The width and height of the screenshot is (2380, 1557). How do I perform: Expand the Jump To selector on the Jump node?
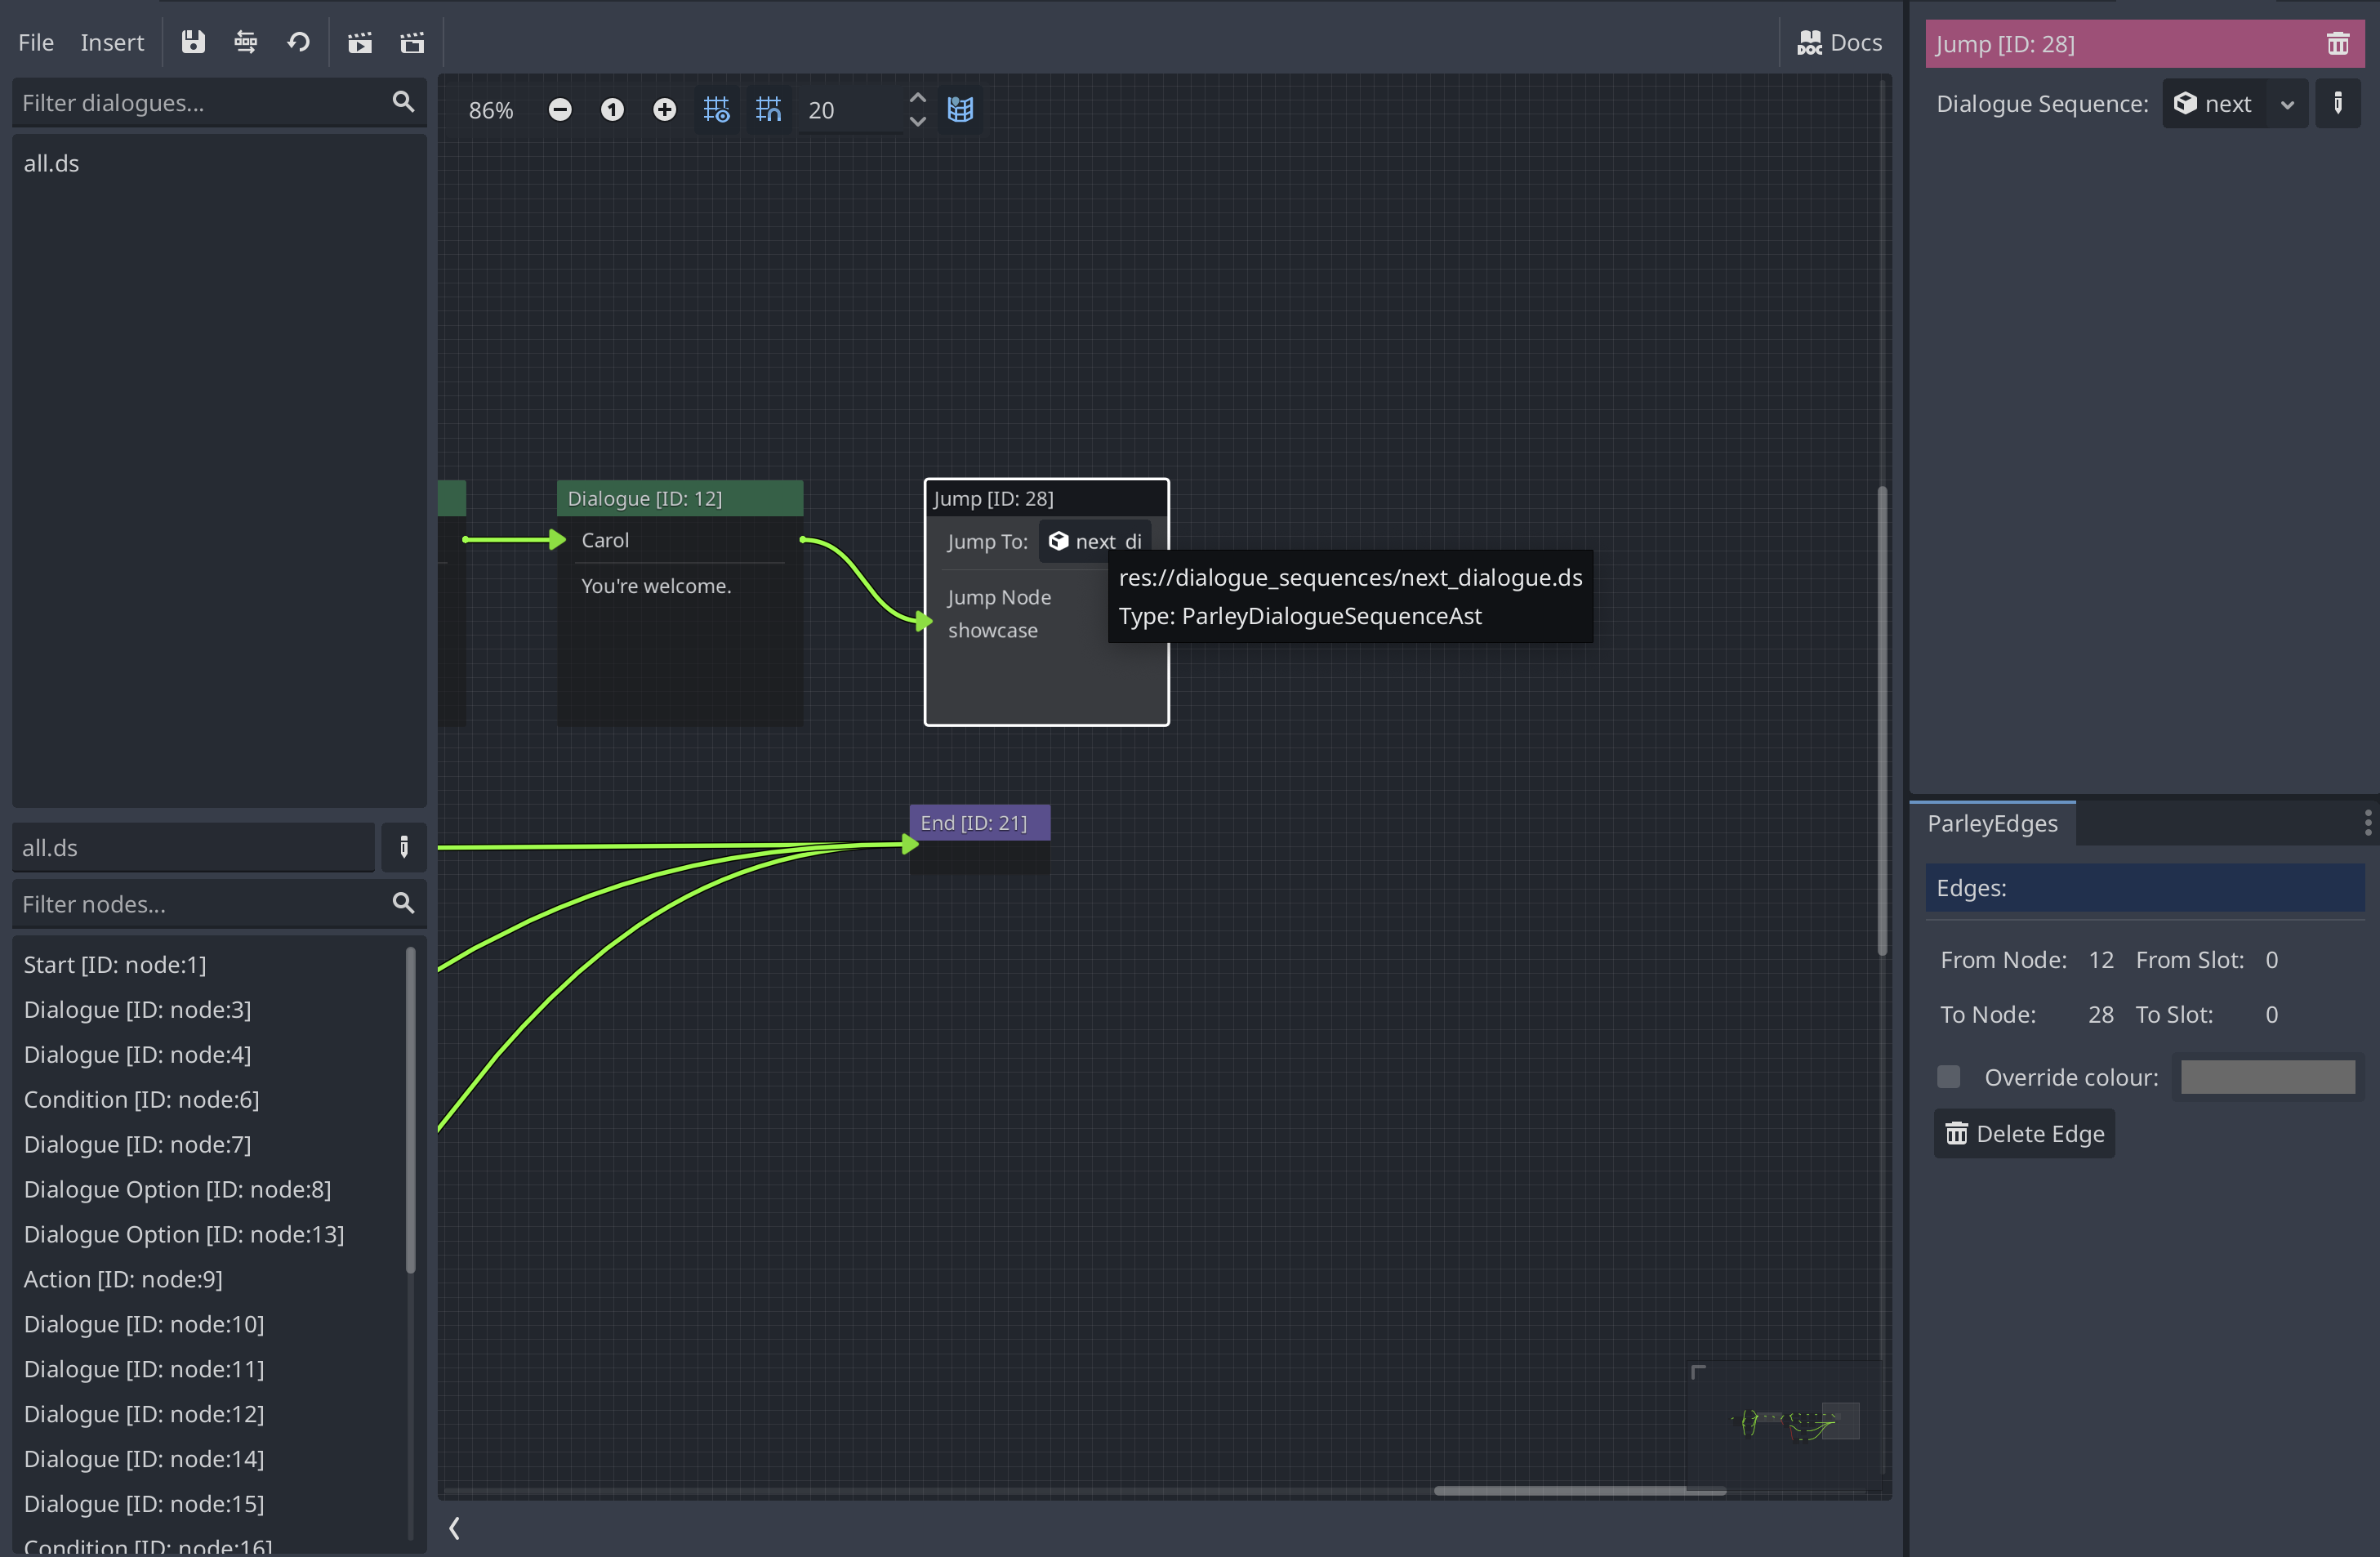click(x=1095, y=541)
